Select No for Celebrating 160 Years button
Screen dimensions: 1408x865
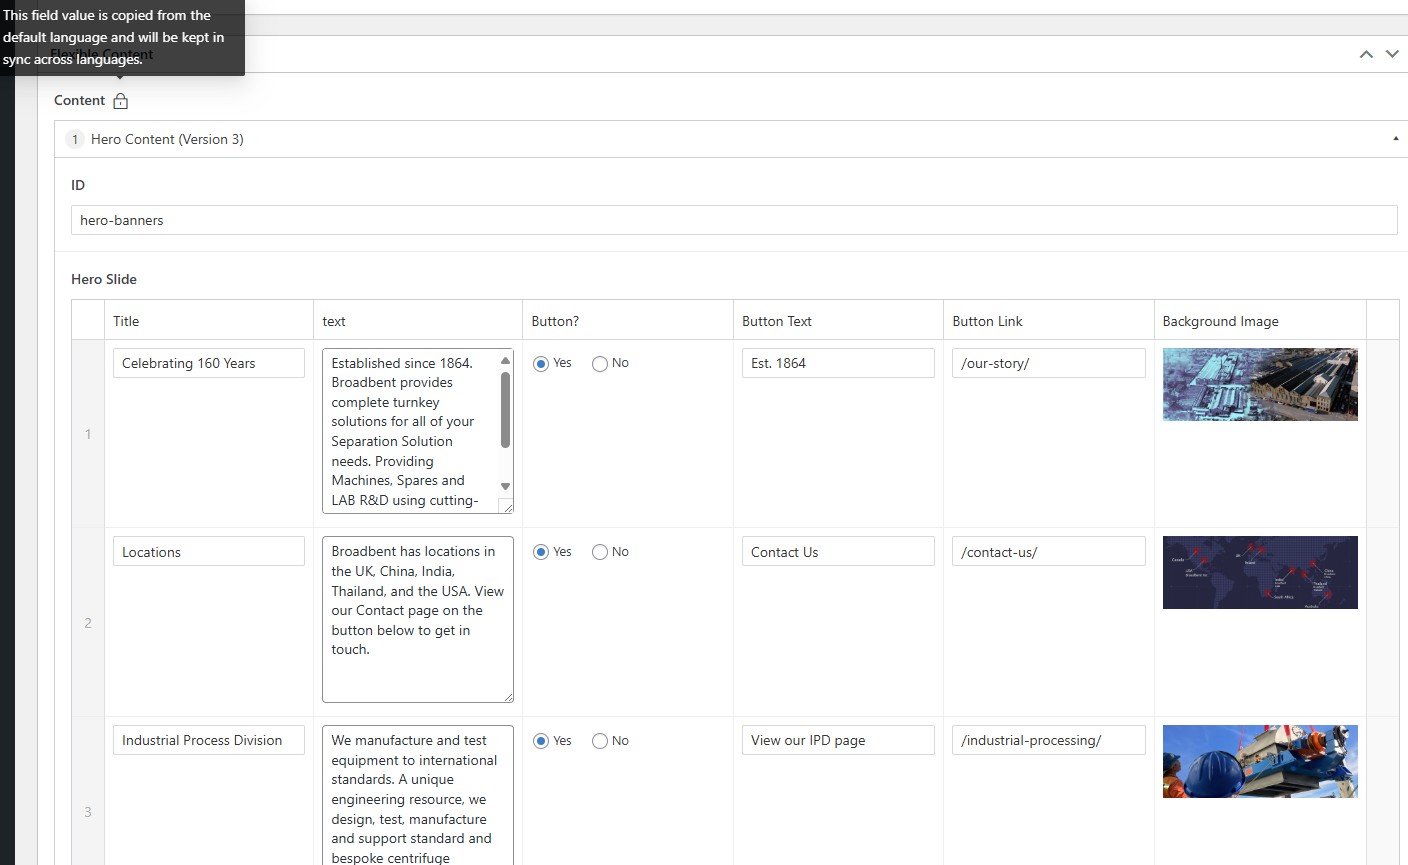point(600,364)
